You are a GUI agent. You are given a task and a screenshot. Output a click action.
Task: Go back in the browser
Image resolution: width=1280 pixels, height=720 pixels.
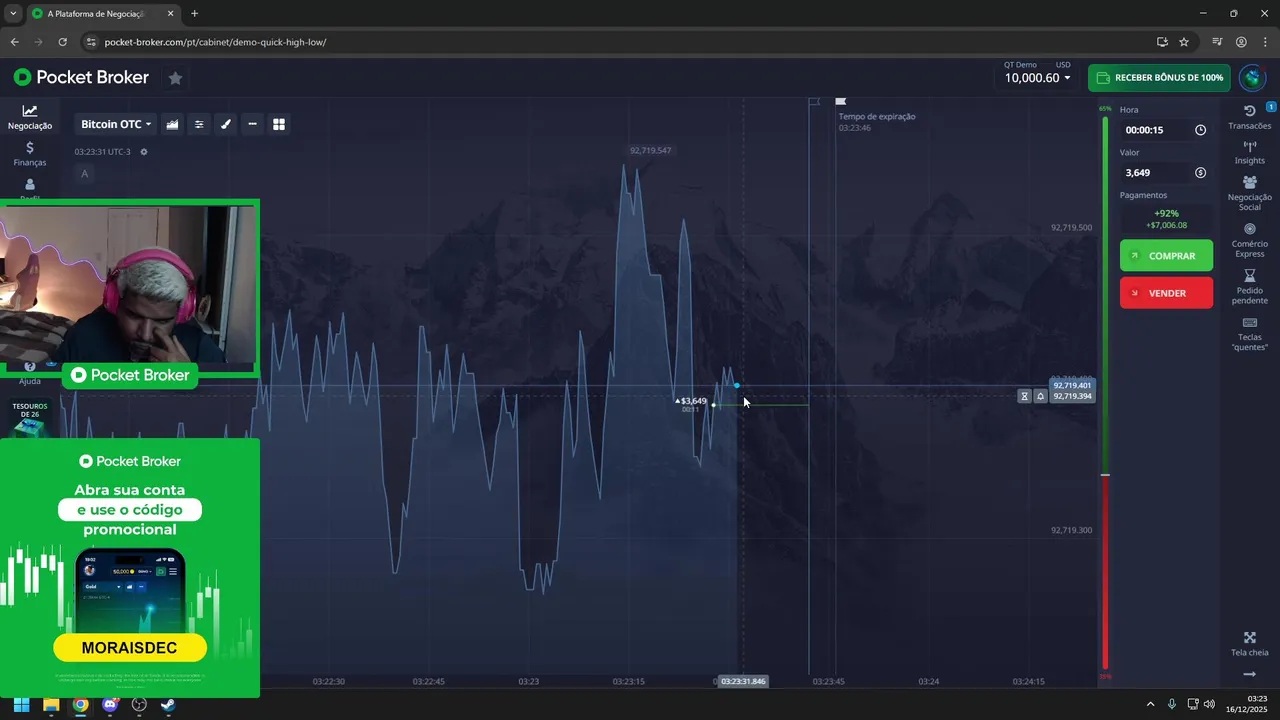tap(14, 42)
